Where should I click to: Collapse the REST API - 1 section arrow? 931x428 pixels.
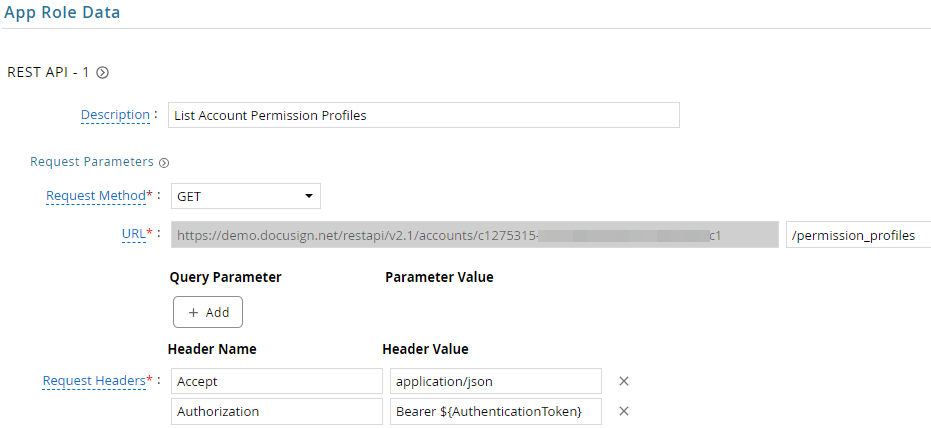click(102, 73)
